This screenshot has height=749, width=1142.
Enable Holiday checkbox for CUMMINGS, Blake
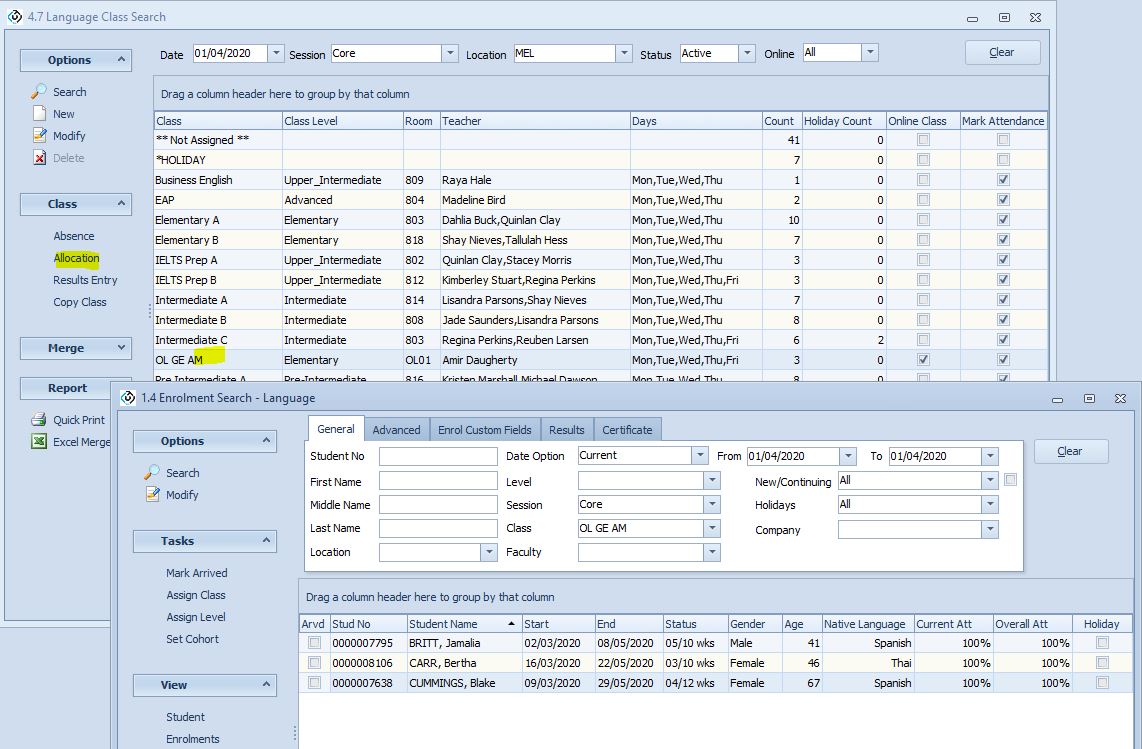click(x=1102, y=683)
